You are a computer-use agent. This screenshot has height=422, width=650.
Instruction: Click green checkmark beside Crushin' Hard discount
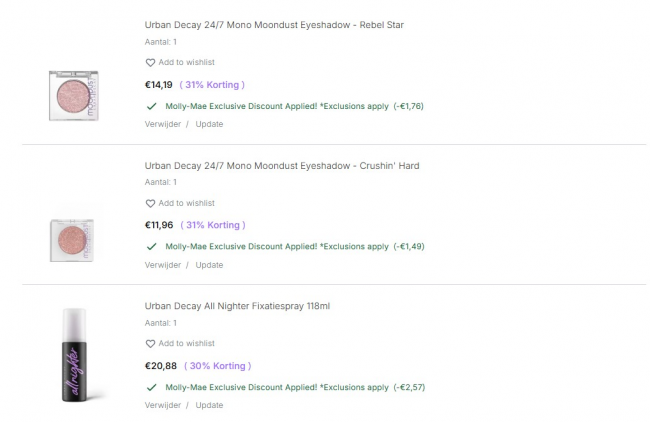point(152,246)
